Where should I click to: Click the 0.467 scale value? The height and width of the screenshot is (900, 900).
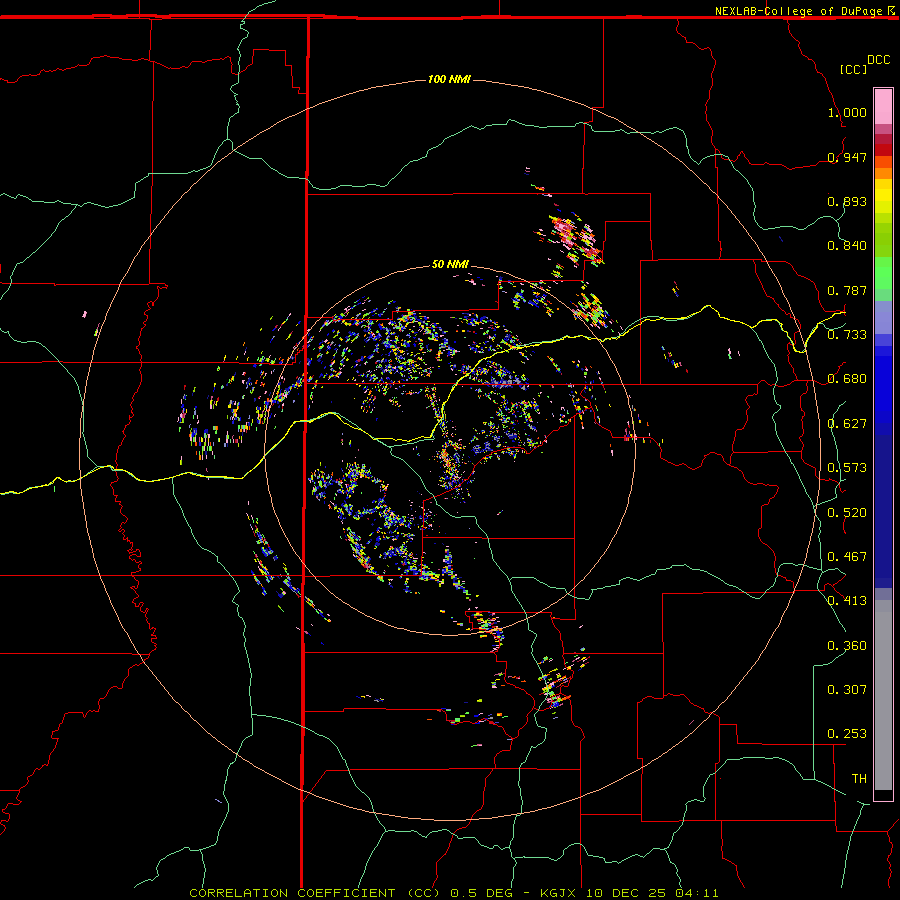(847, 557)
